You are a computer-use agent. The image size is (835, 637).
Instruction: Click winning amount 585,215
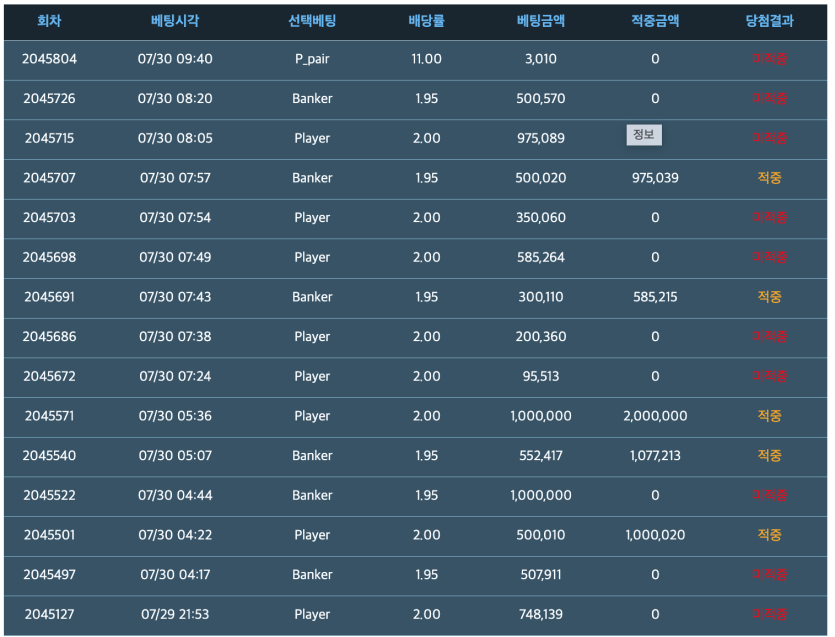tap(655, 297)
